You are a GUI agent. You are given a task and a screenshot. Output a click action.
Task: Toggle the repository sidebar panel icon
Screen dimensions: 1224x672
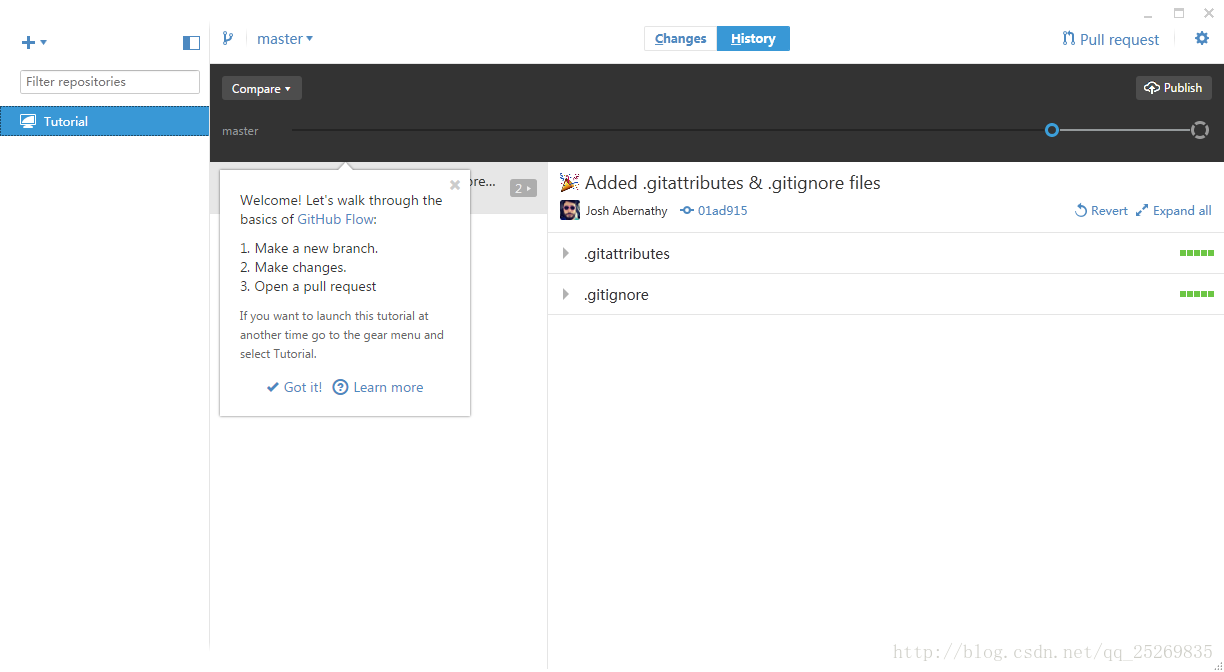click(x=191, y=42)
